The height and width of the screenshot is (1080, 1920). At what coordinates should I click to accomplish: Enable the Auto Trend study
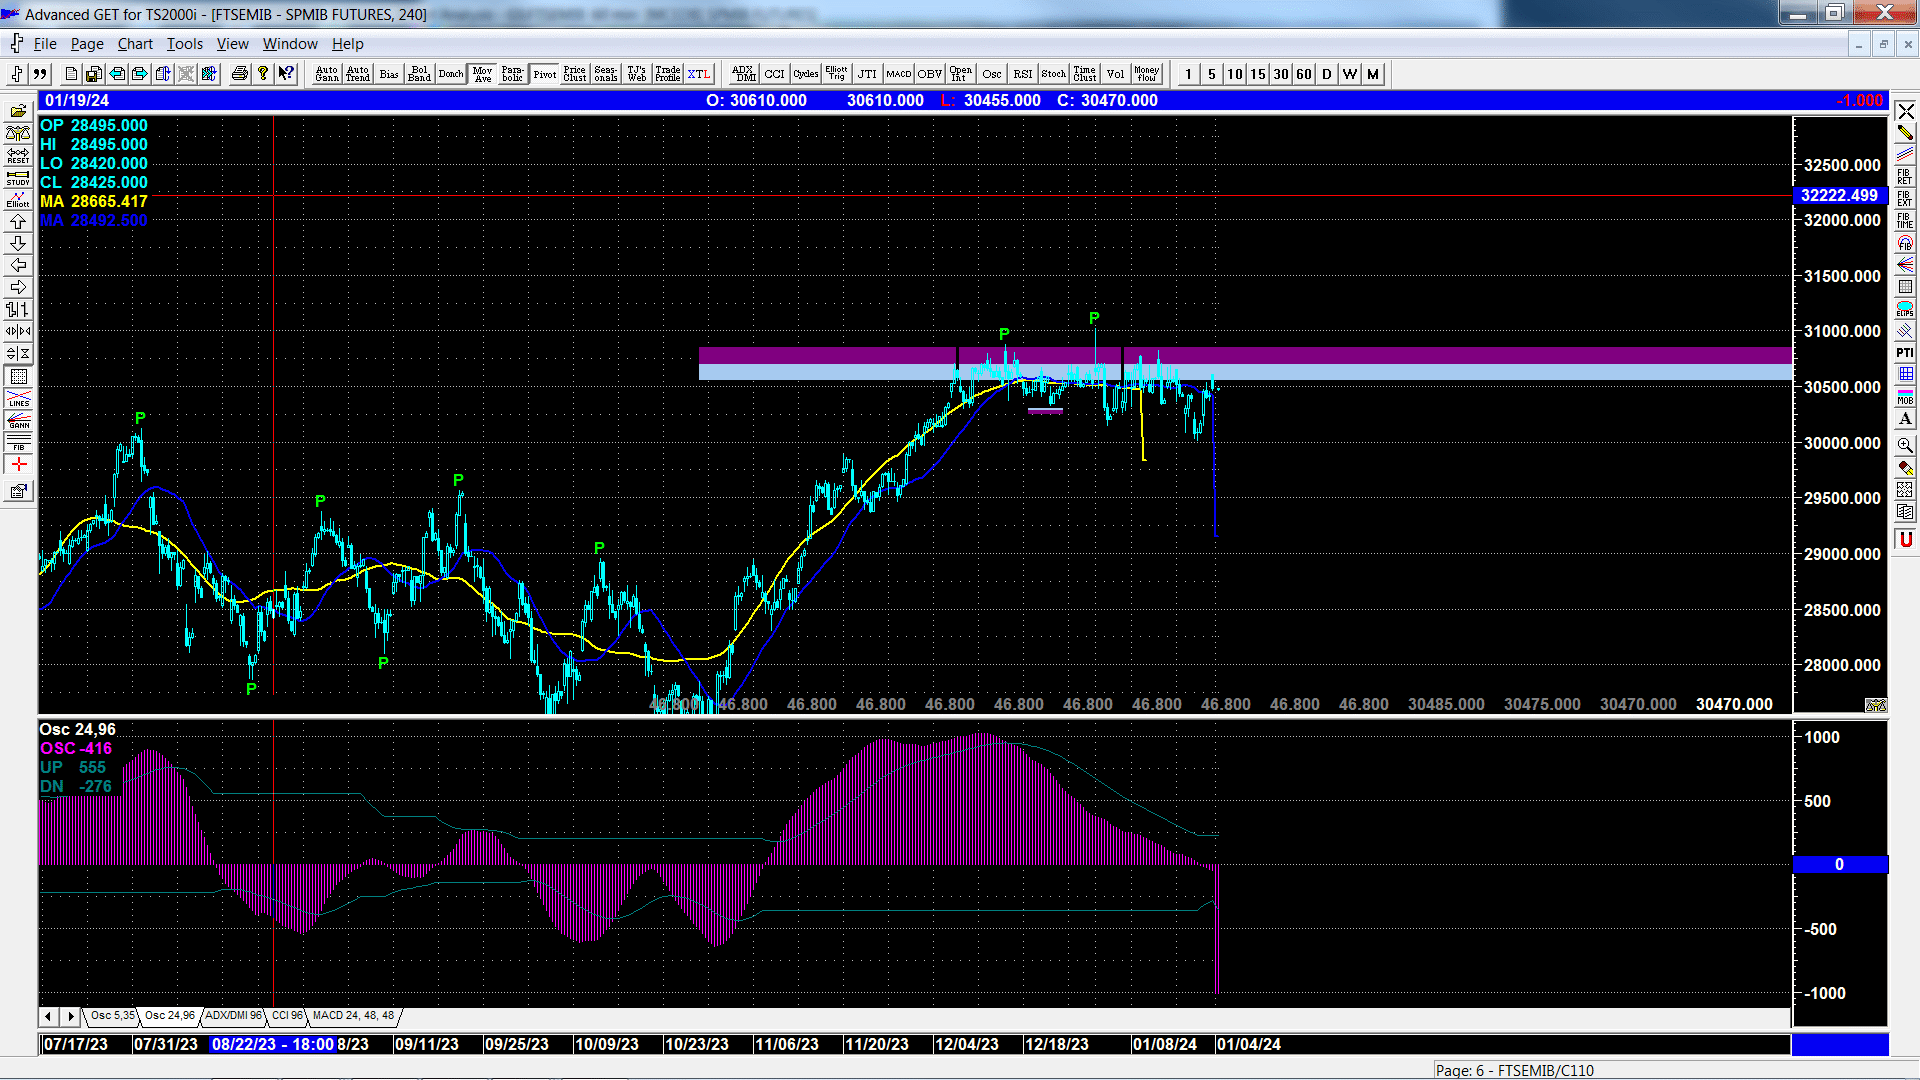coord(358,74)
